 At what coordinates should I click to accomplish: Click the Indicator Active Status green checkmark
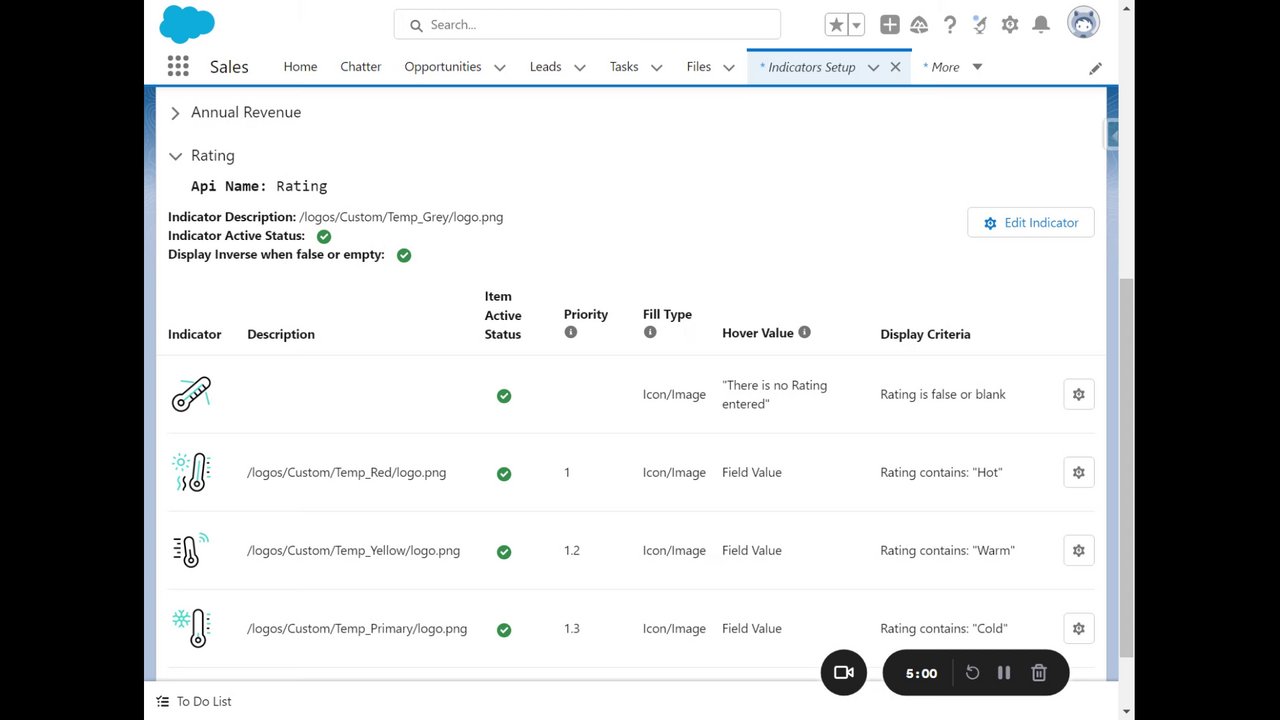coord(324,237)
